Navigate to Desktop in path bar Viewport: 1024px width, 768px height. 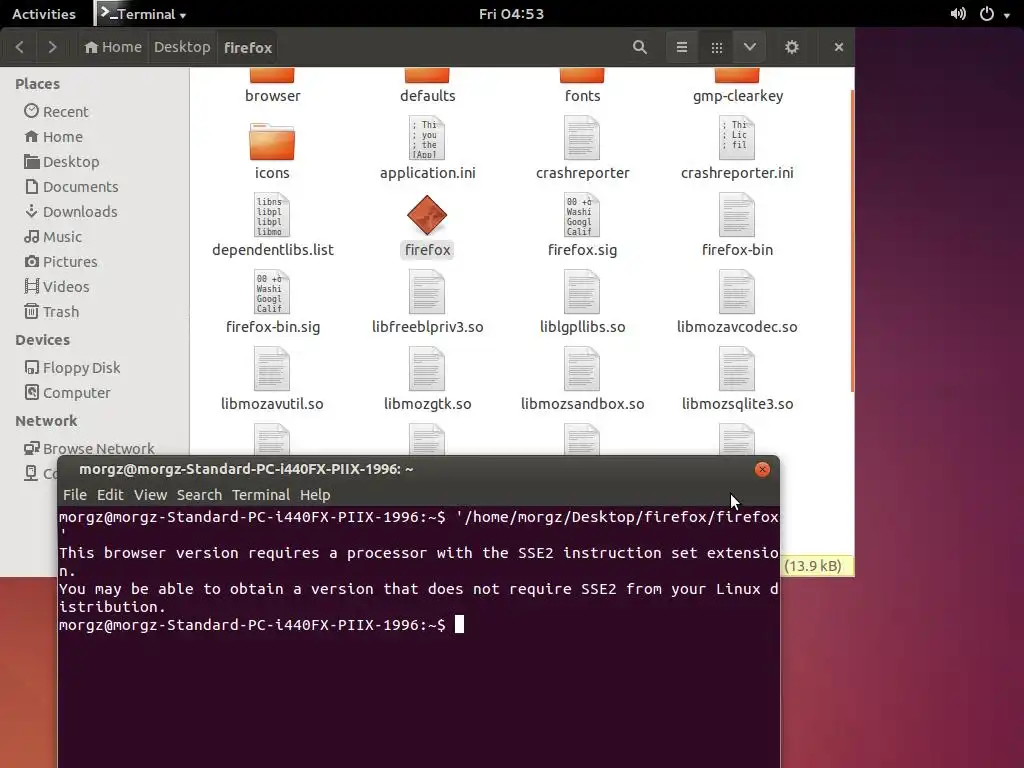(x=182, y=47)
